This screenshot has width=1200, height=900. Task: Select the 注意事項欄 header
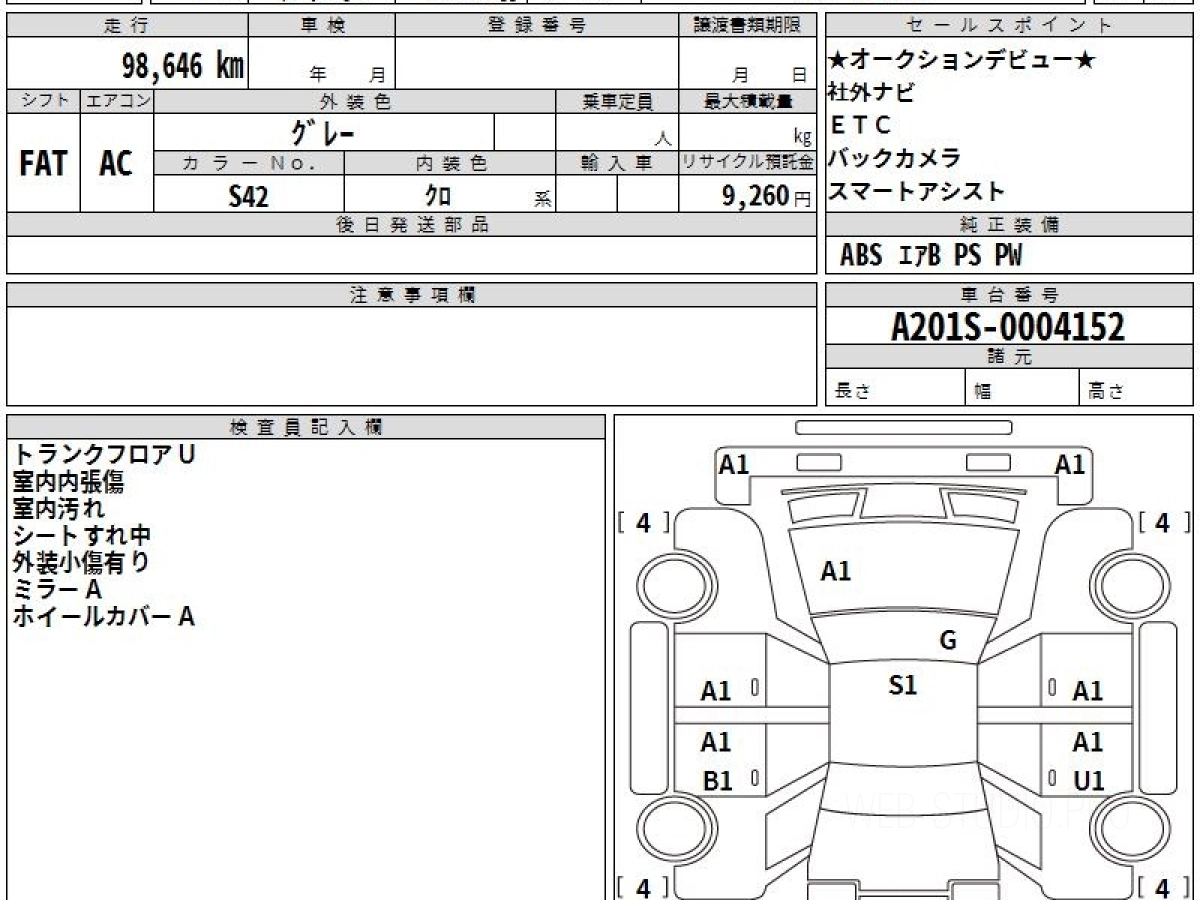[x=412, y=295]
